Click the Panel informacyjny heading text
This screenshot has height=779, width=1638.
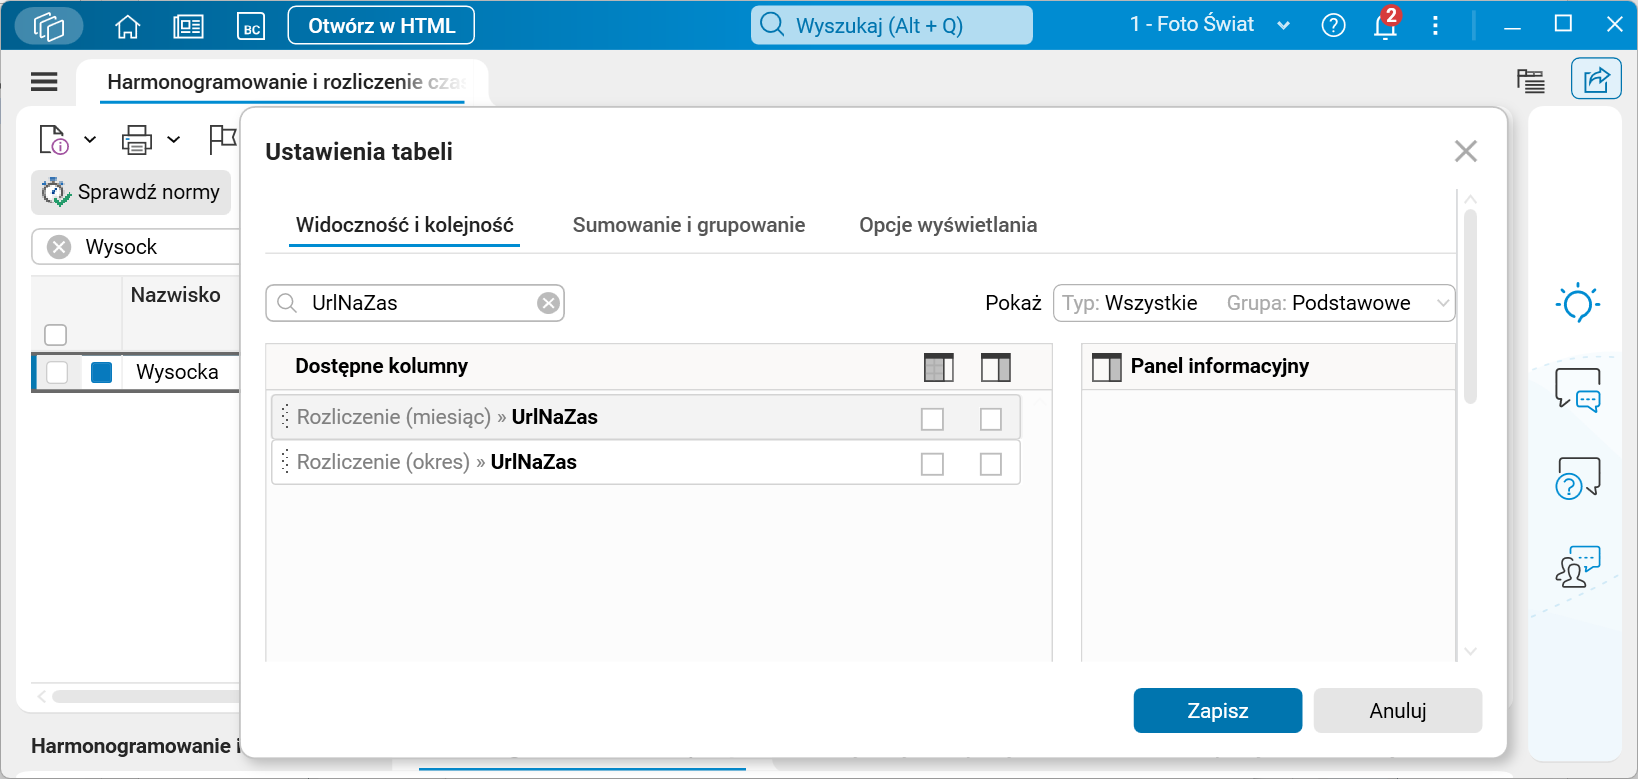pos(1220,366)
